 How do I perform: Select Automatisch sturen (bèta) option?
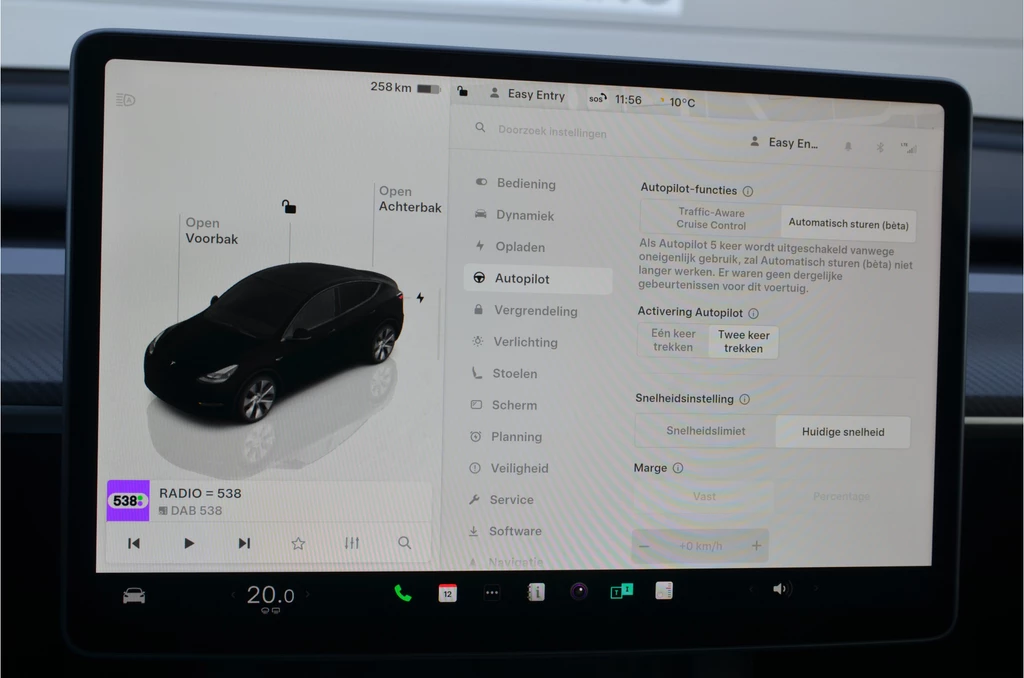pyautogui.click(x=848, y=224)
